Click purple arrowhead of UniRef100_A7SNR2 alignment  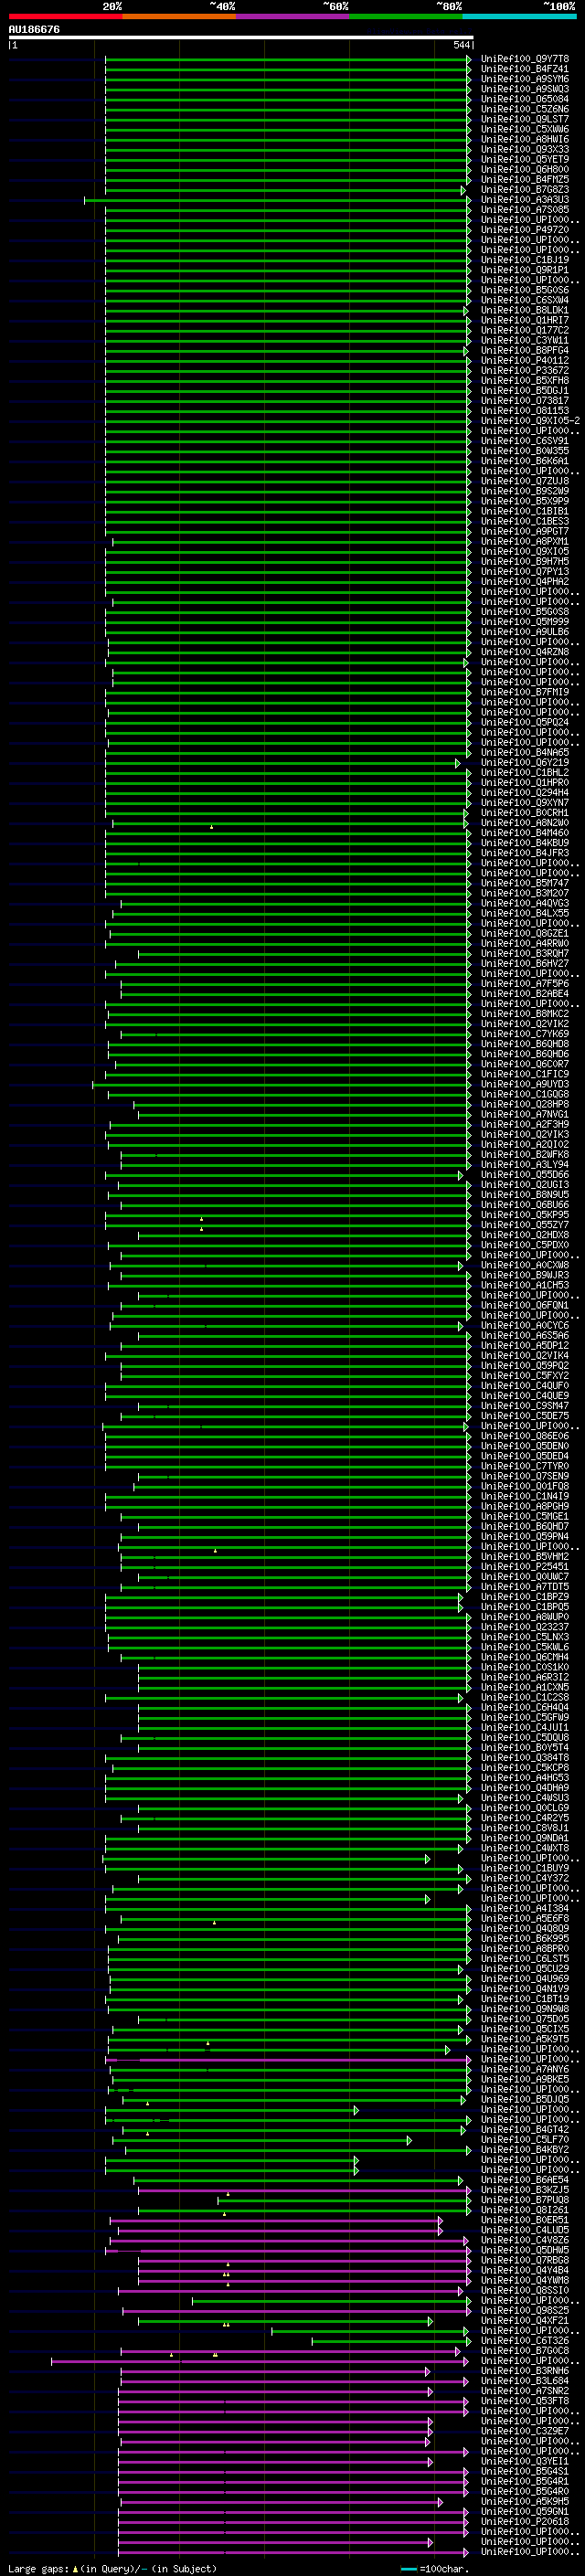coord(431,2392)
